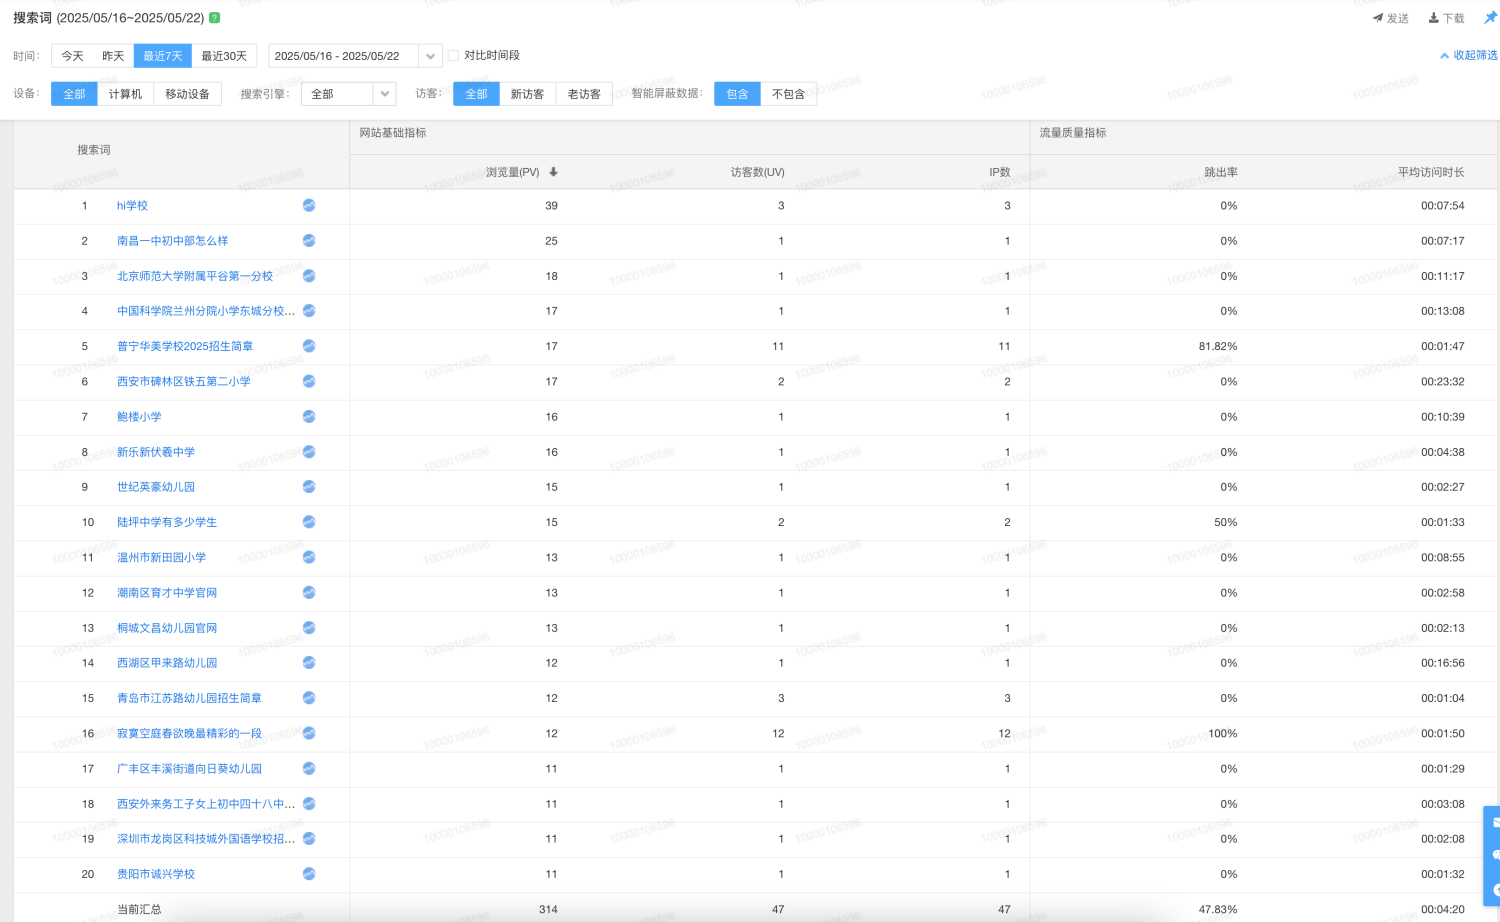Click the trend icon beside 新乐新伏羲中学
The image size is (1500, 922).
(309, 452)
